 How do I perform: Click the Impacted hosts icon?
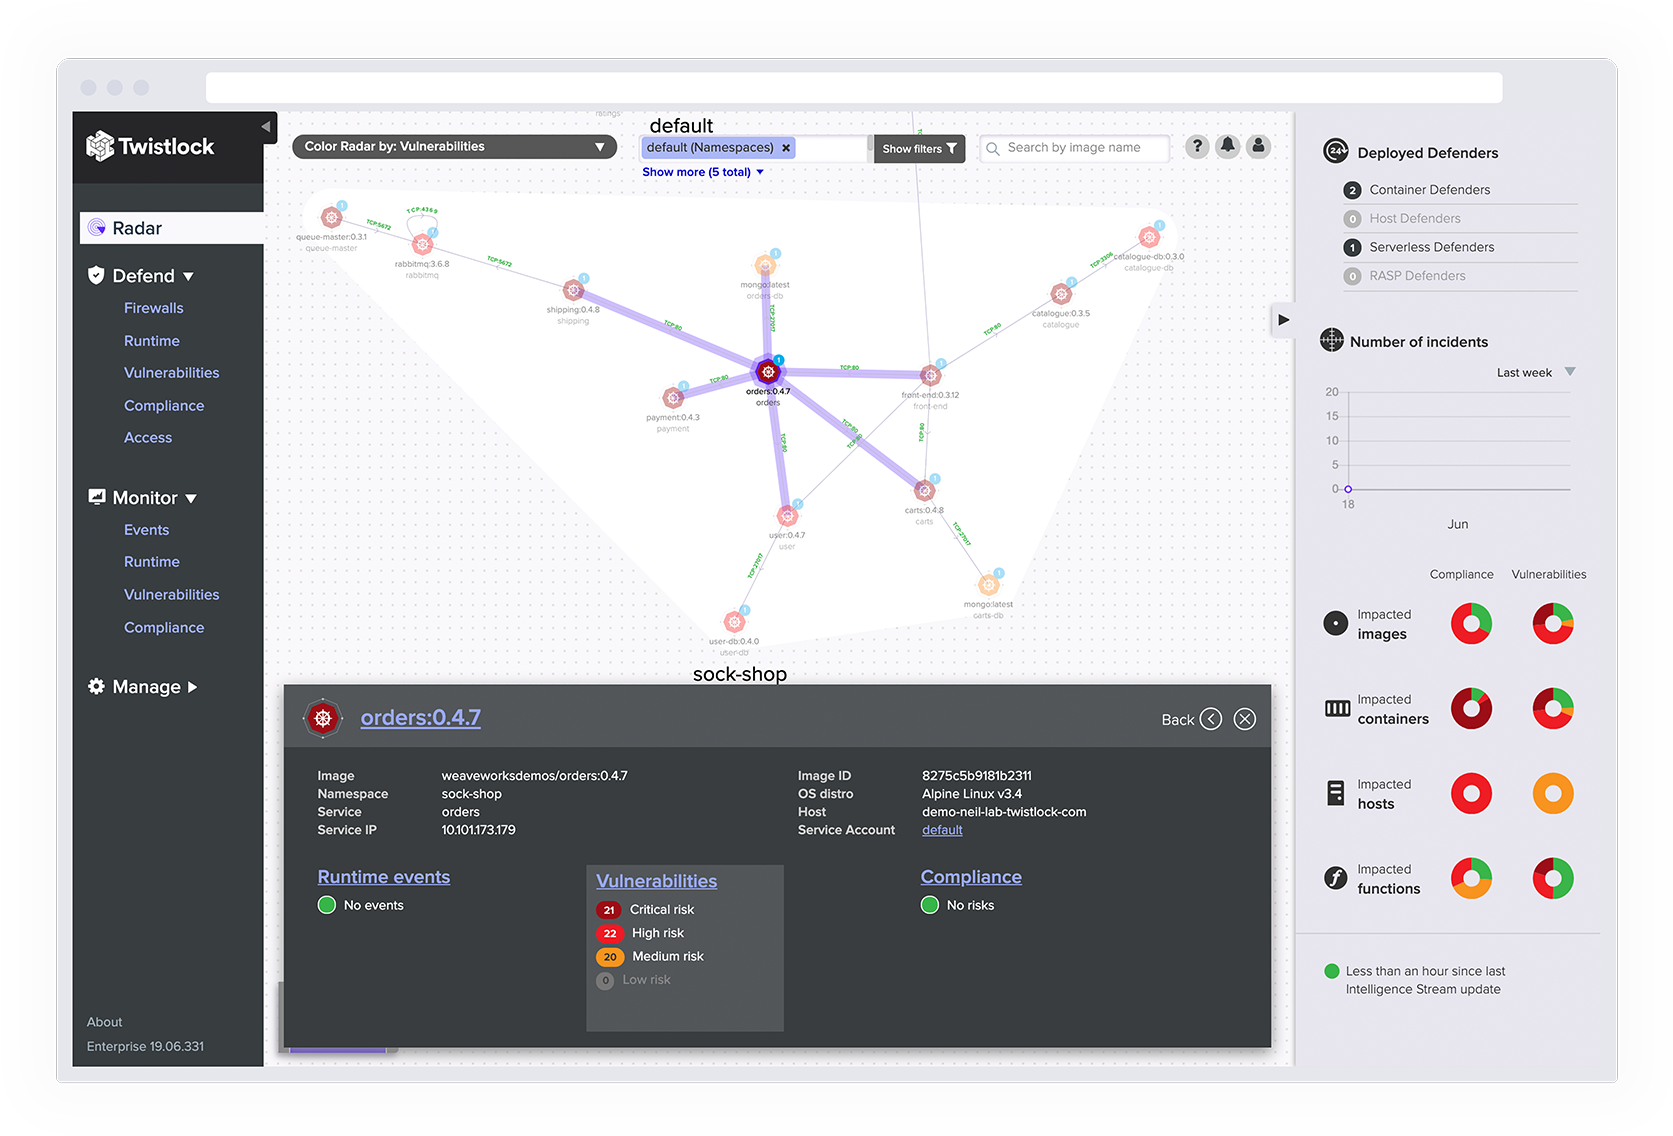coord(1336,793)
